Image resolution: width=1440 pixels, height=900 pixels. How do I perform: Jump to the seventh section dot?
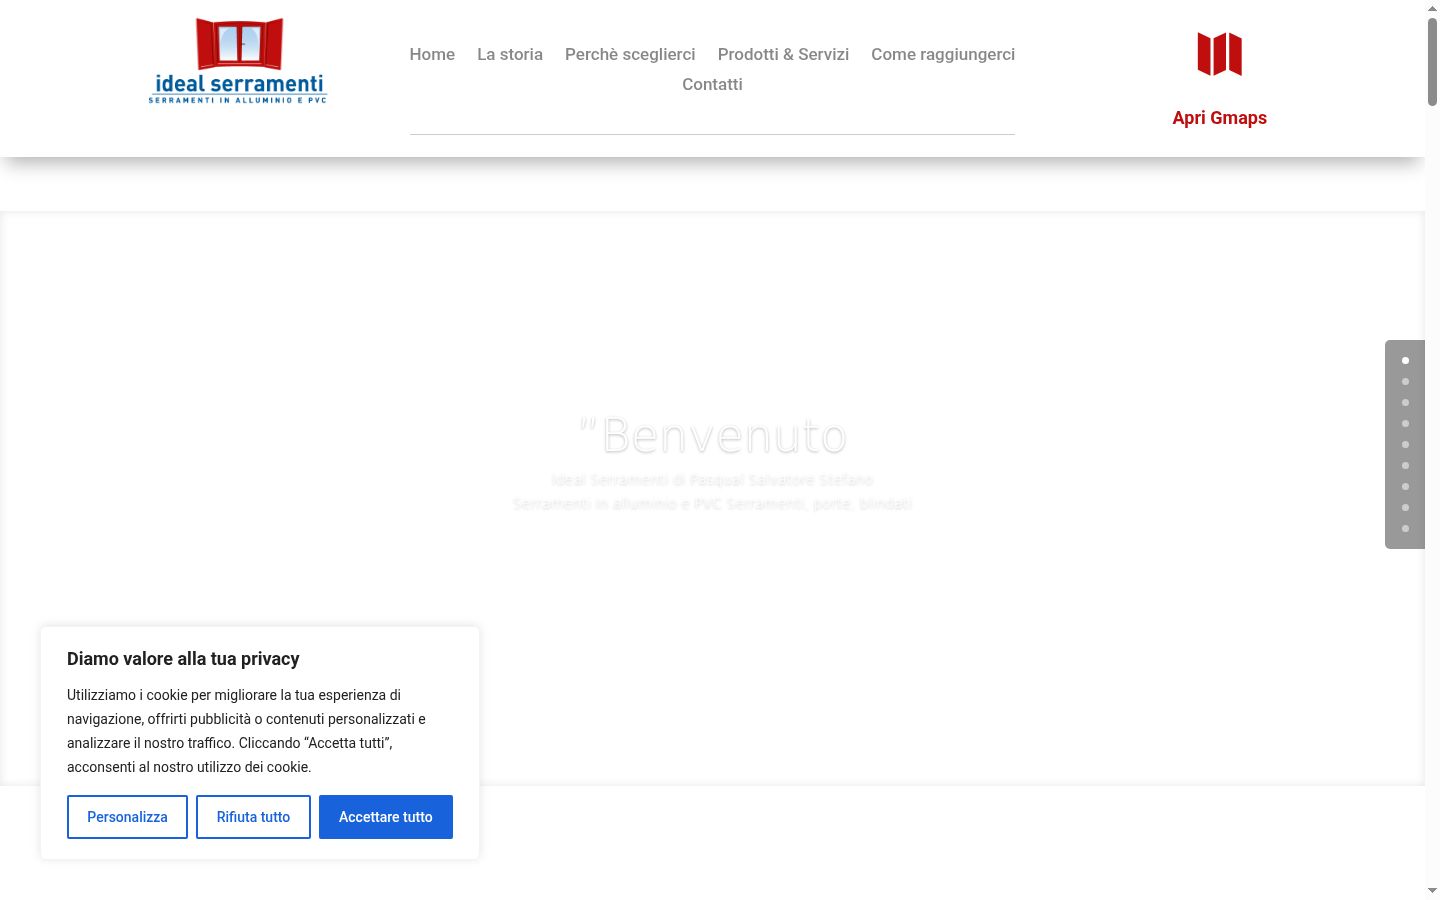(x=1405, y=486)
